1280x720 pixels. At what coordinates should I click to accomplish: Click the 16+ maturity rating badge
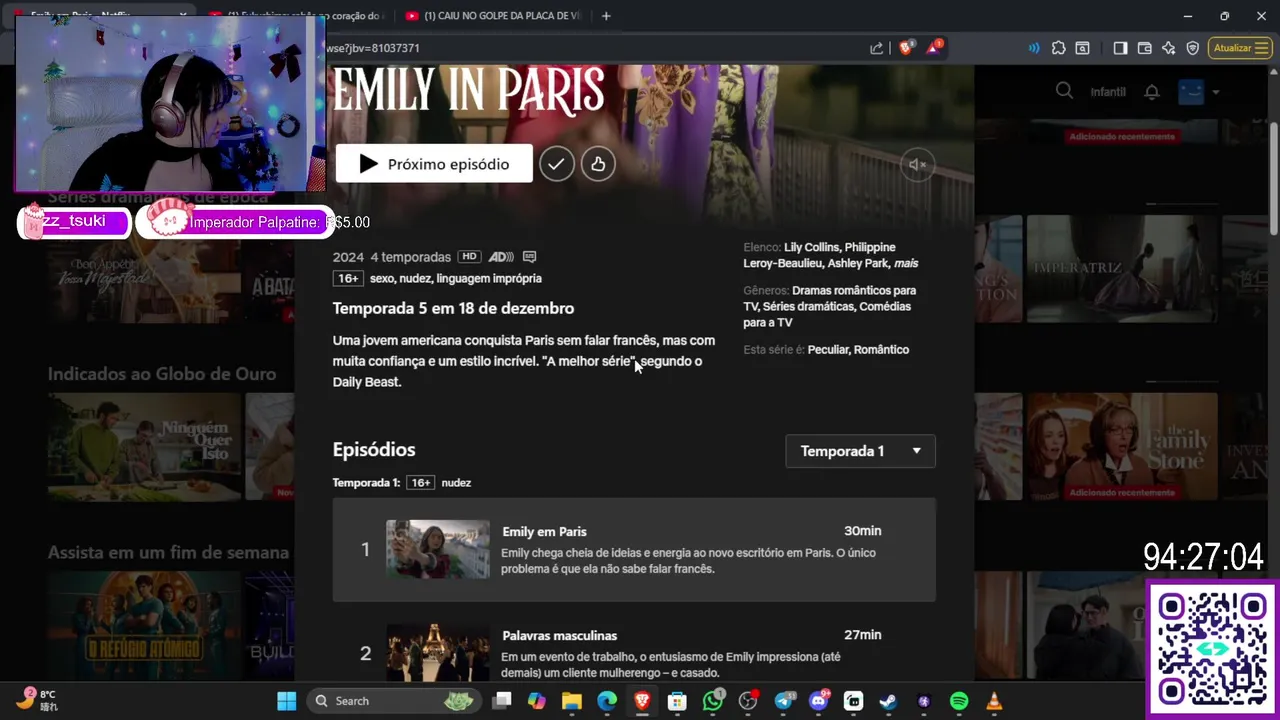(348, 279)
